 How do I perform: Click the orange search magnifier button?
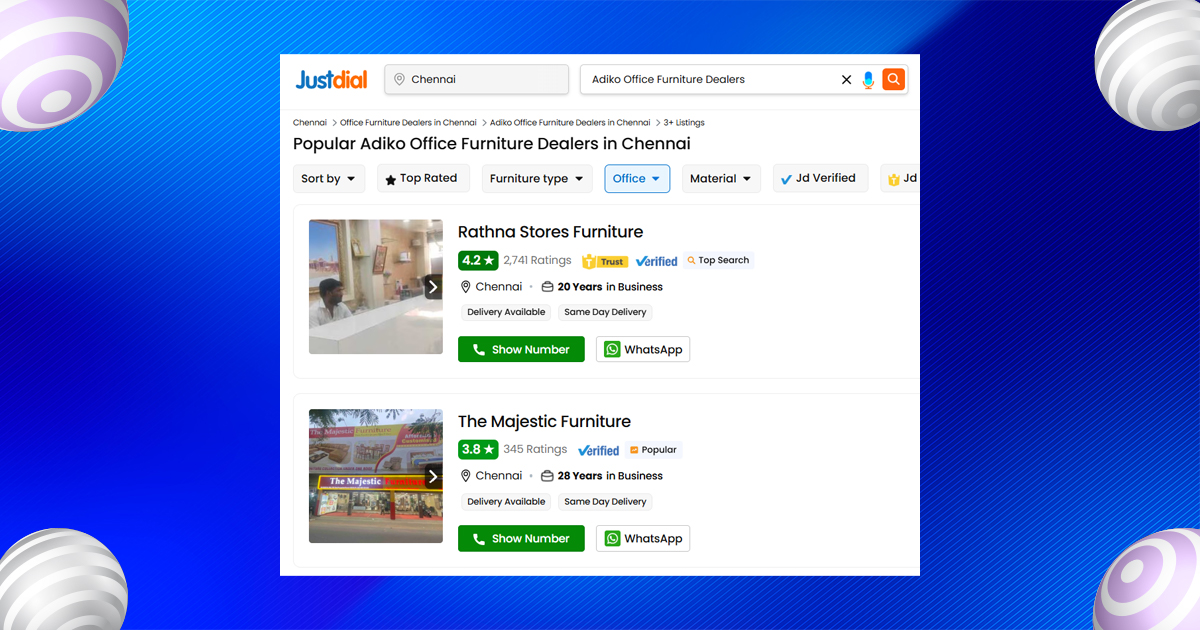[894, 79]
